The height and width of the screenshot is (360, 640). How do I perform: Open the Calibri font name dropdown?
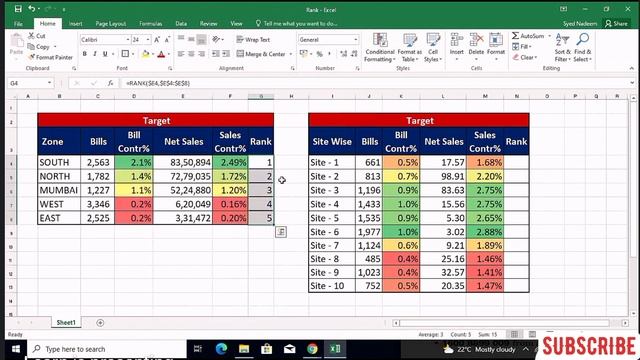127,40
